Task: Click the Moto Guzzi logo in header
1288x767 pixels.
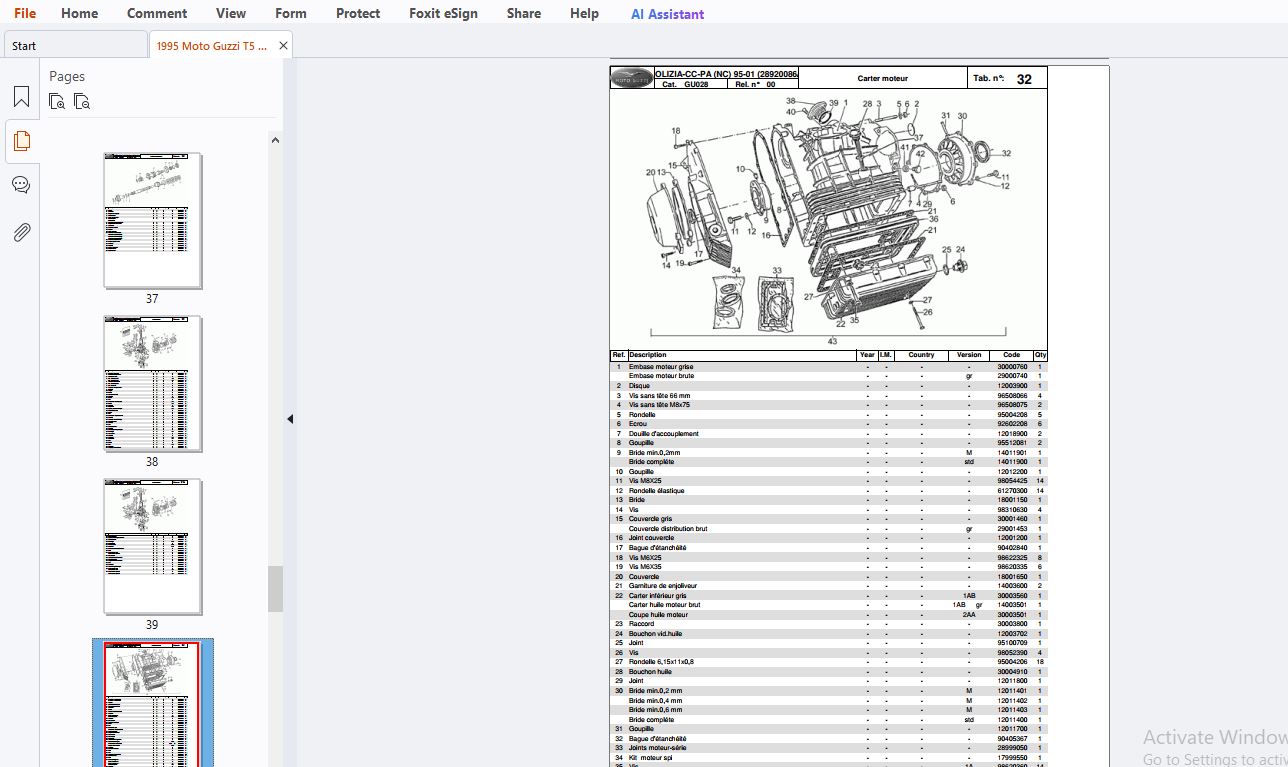Action: pos(632,78)
